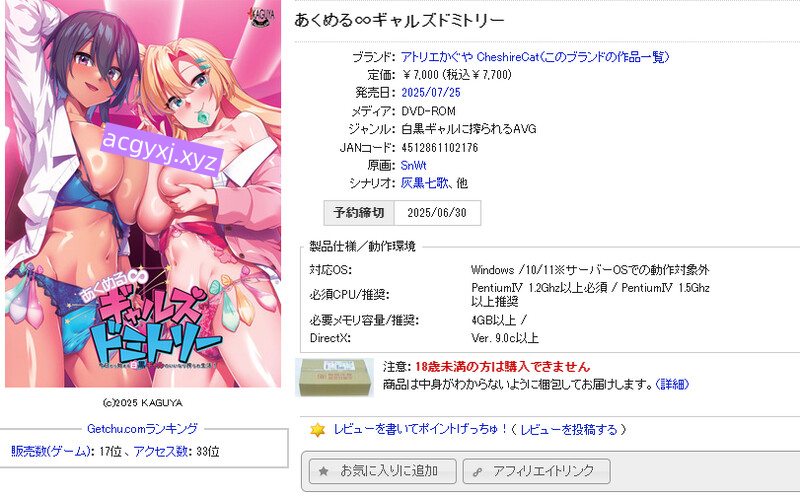Click the KAGUYA logo on cover
Viewport: 800px width, 497px height.
(x=262, y=16)
